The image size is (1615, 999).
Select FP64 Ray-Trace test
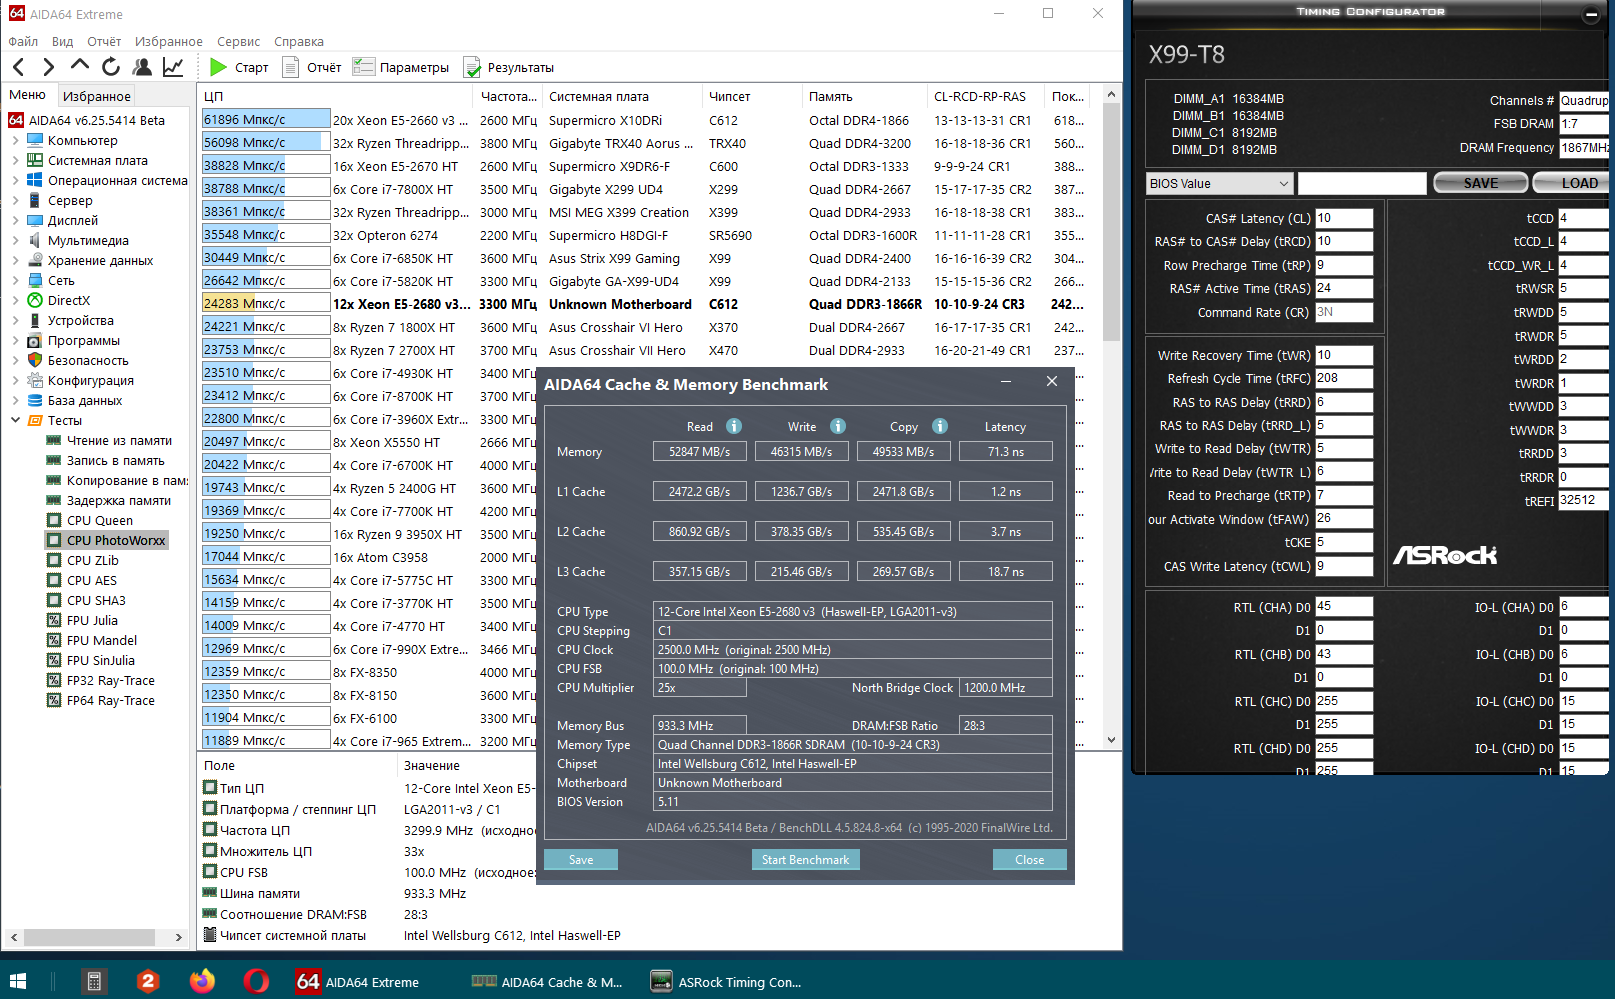110,700
